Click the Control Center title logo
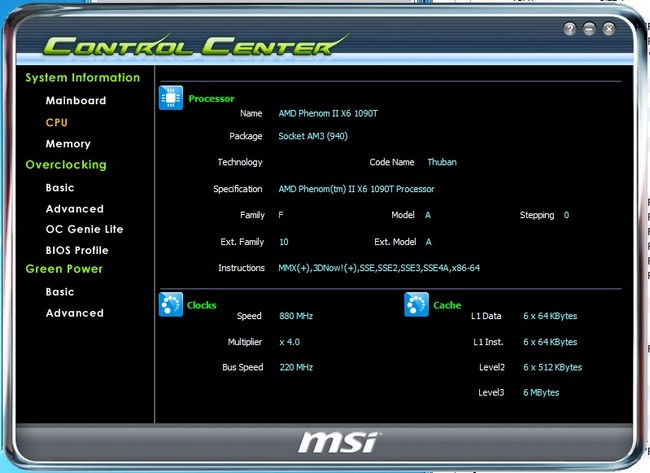This screenshot has width=650, height=473. [x=195, y=46]
